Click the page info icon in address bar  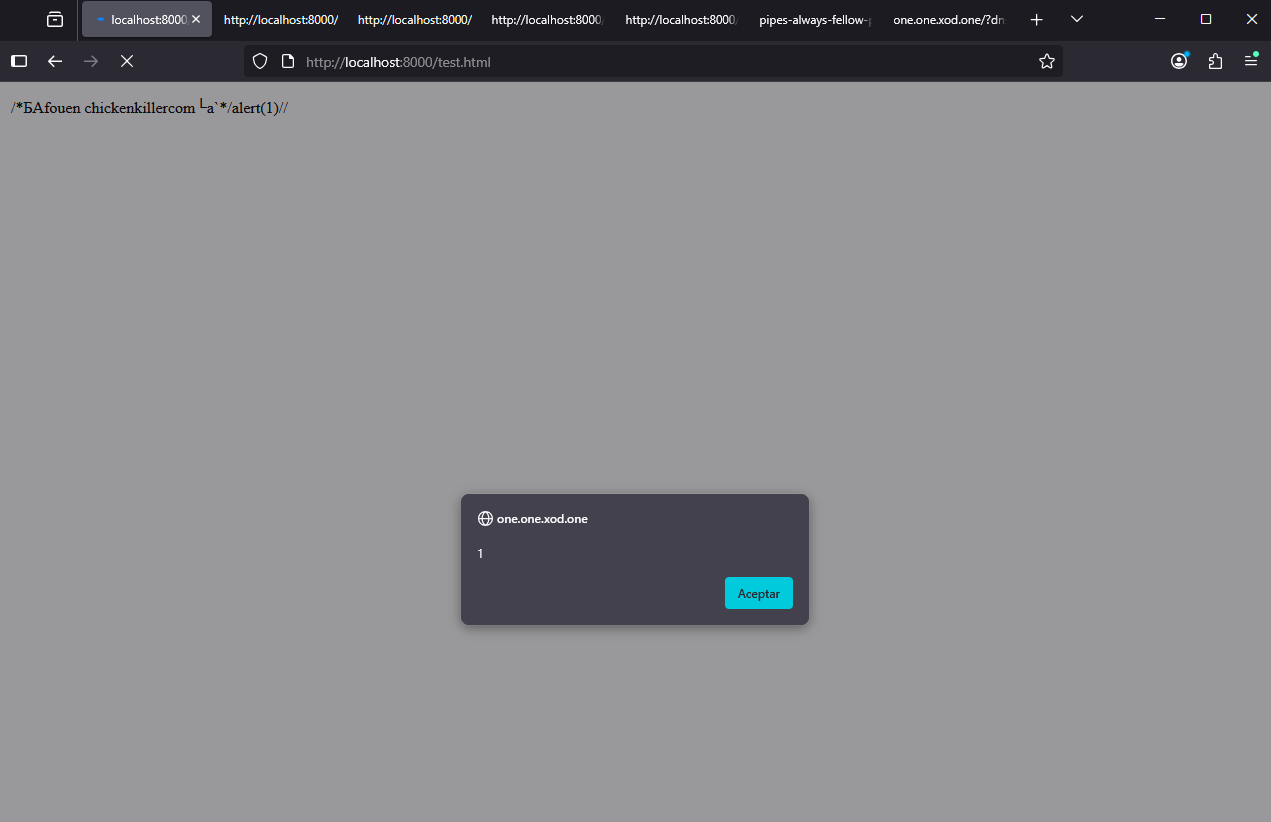(288, 61)
